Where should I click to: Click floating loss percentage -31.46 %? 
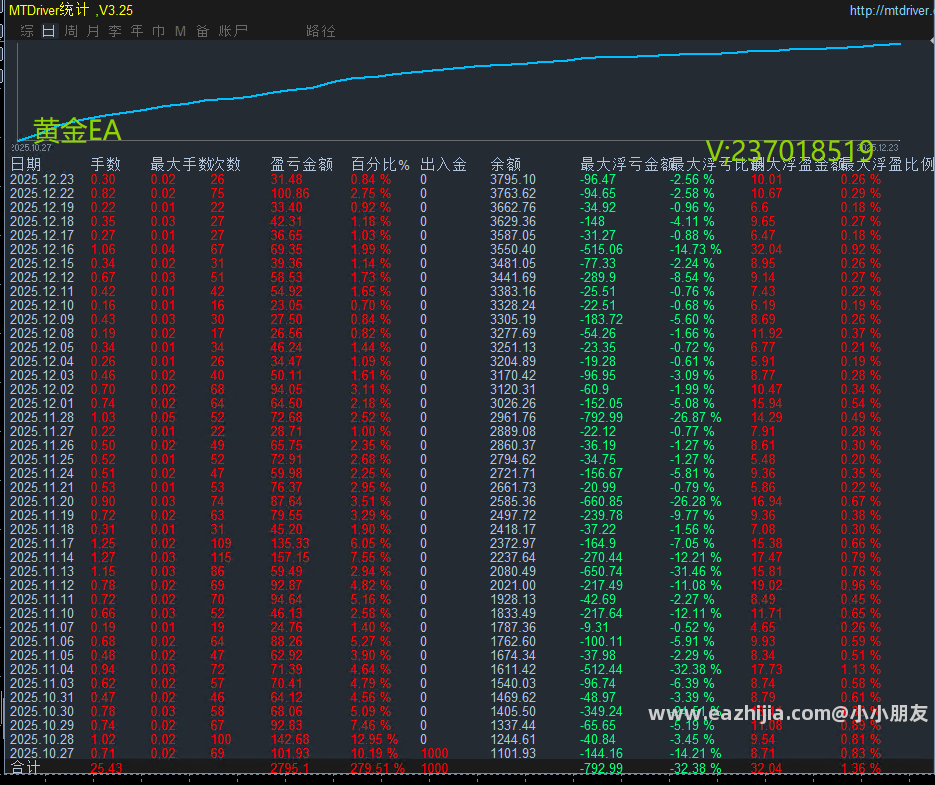click(x=695, y=571)
